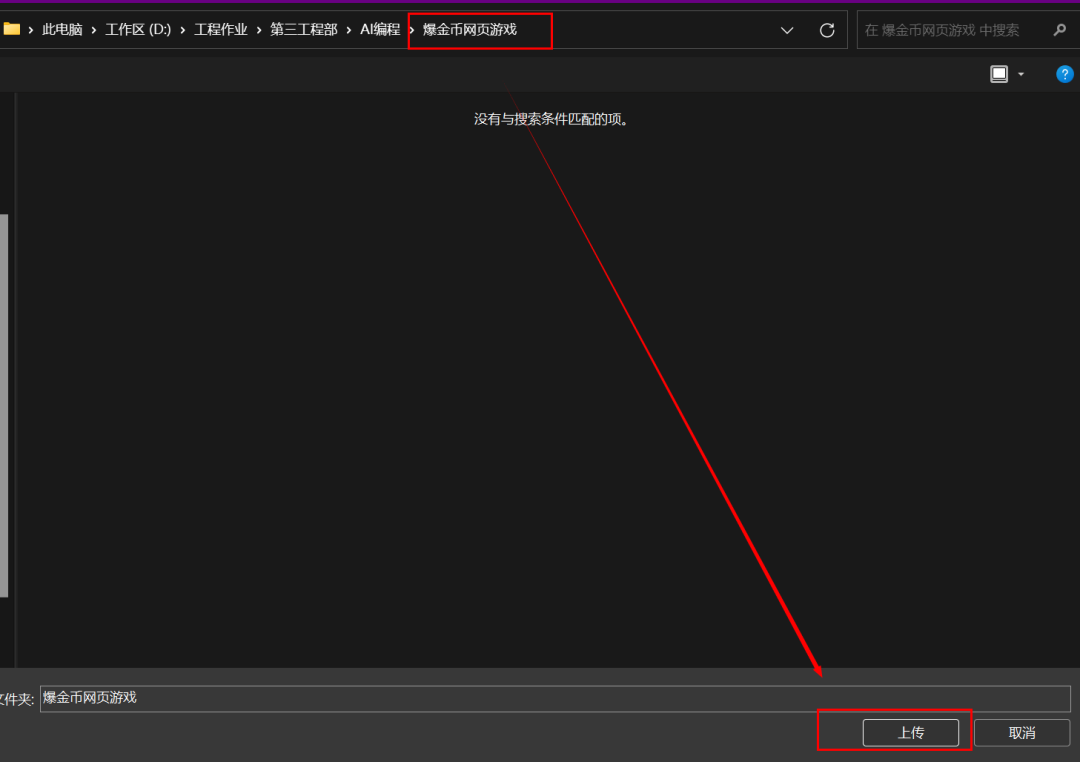
Task: Expand chevron after 工程作业 breadcrumb
Action: [x=259, y=30]
